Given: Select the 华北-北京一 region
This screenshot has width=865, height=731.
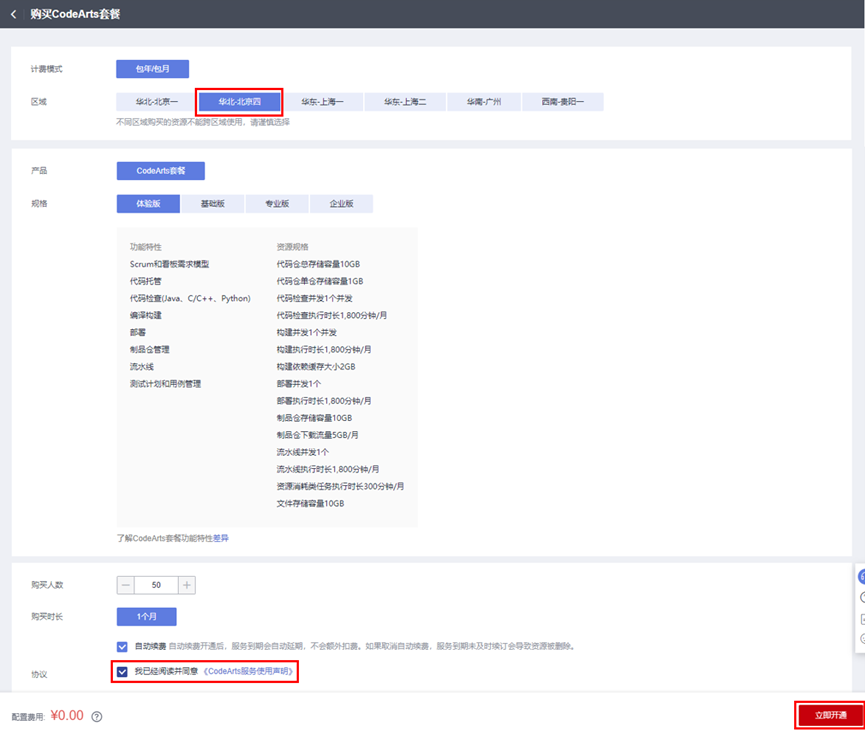Looking at the screenshot, I should (x=156, y=102).
